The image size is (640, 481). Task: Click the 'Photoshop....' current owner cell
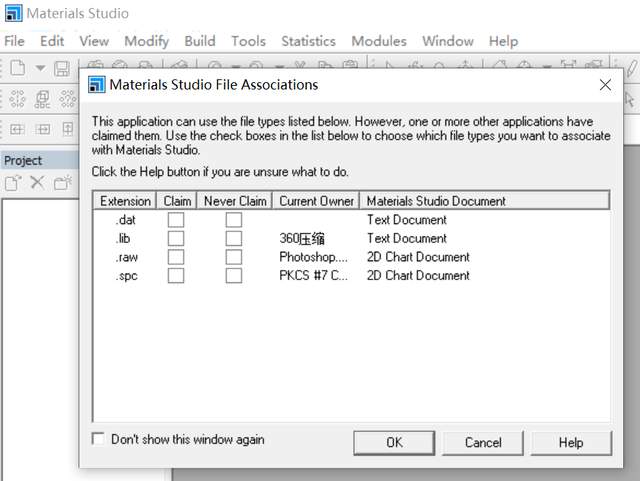pyautogui.click(x=313, y=257)
